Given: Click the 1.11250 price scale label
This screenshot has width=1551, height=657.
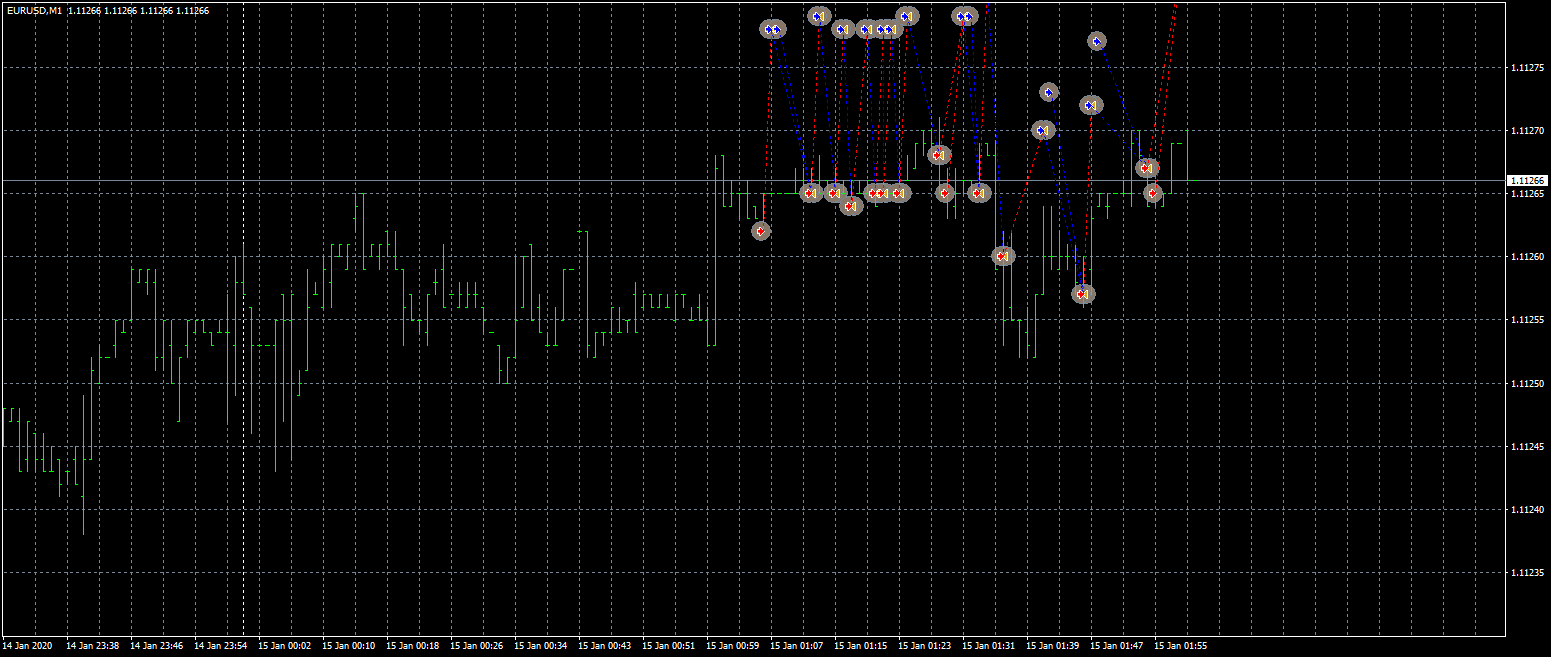Looking at the screenshot, I should coord(1527,384).
